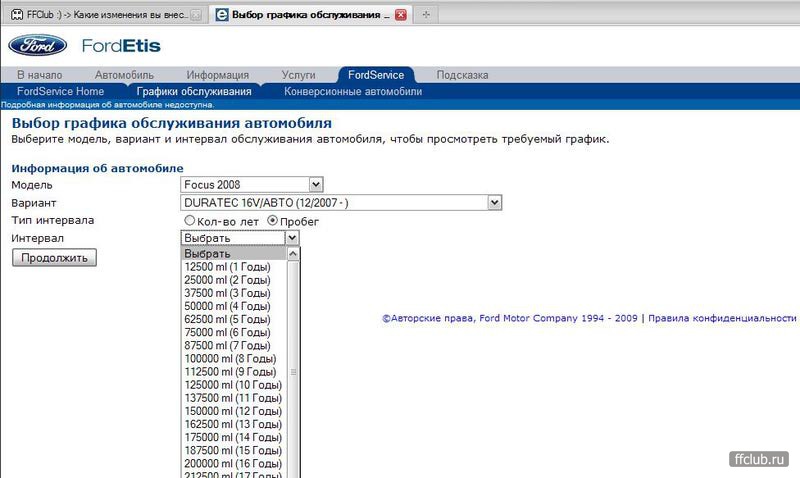Close the 'Выбор графика обслуживания' tab

[x=401, y=15]
